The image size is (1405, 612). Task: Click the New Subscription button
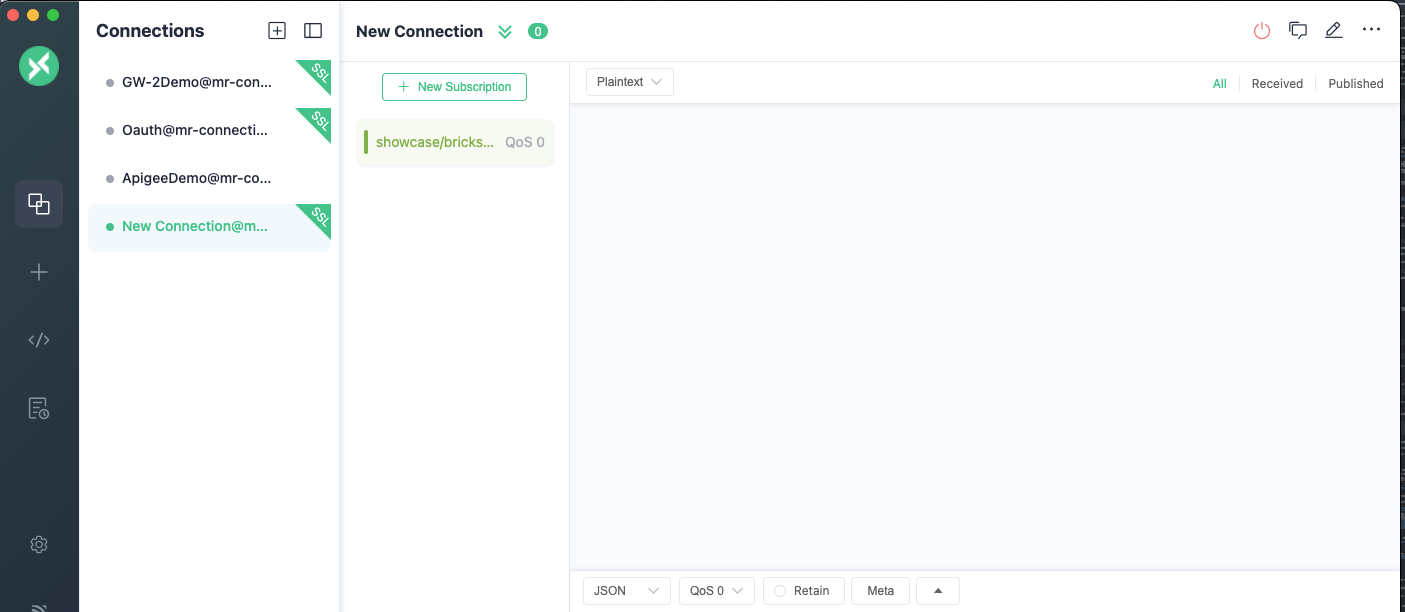[x=454, y=87]
